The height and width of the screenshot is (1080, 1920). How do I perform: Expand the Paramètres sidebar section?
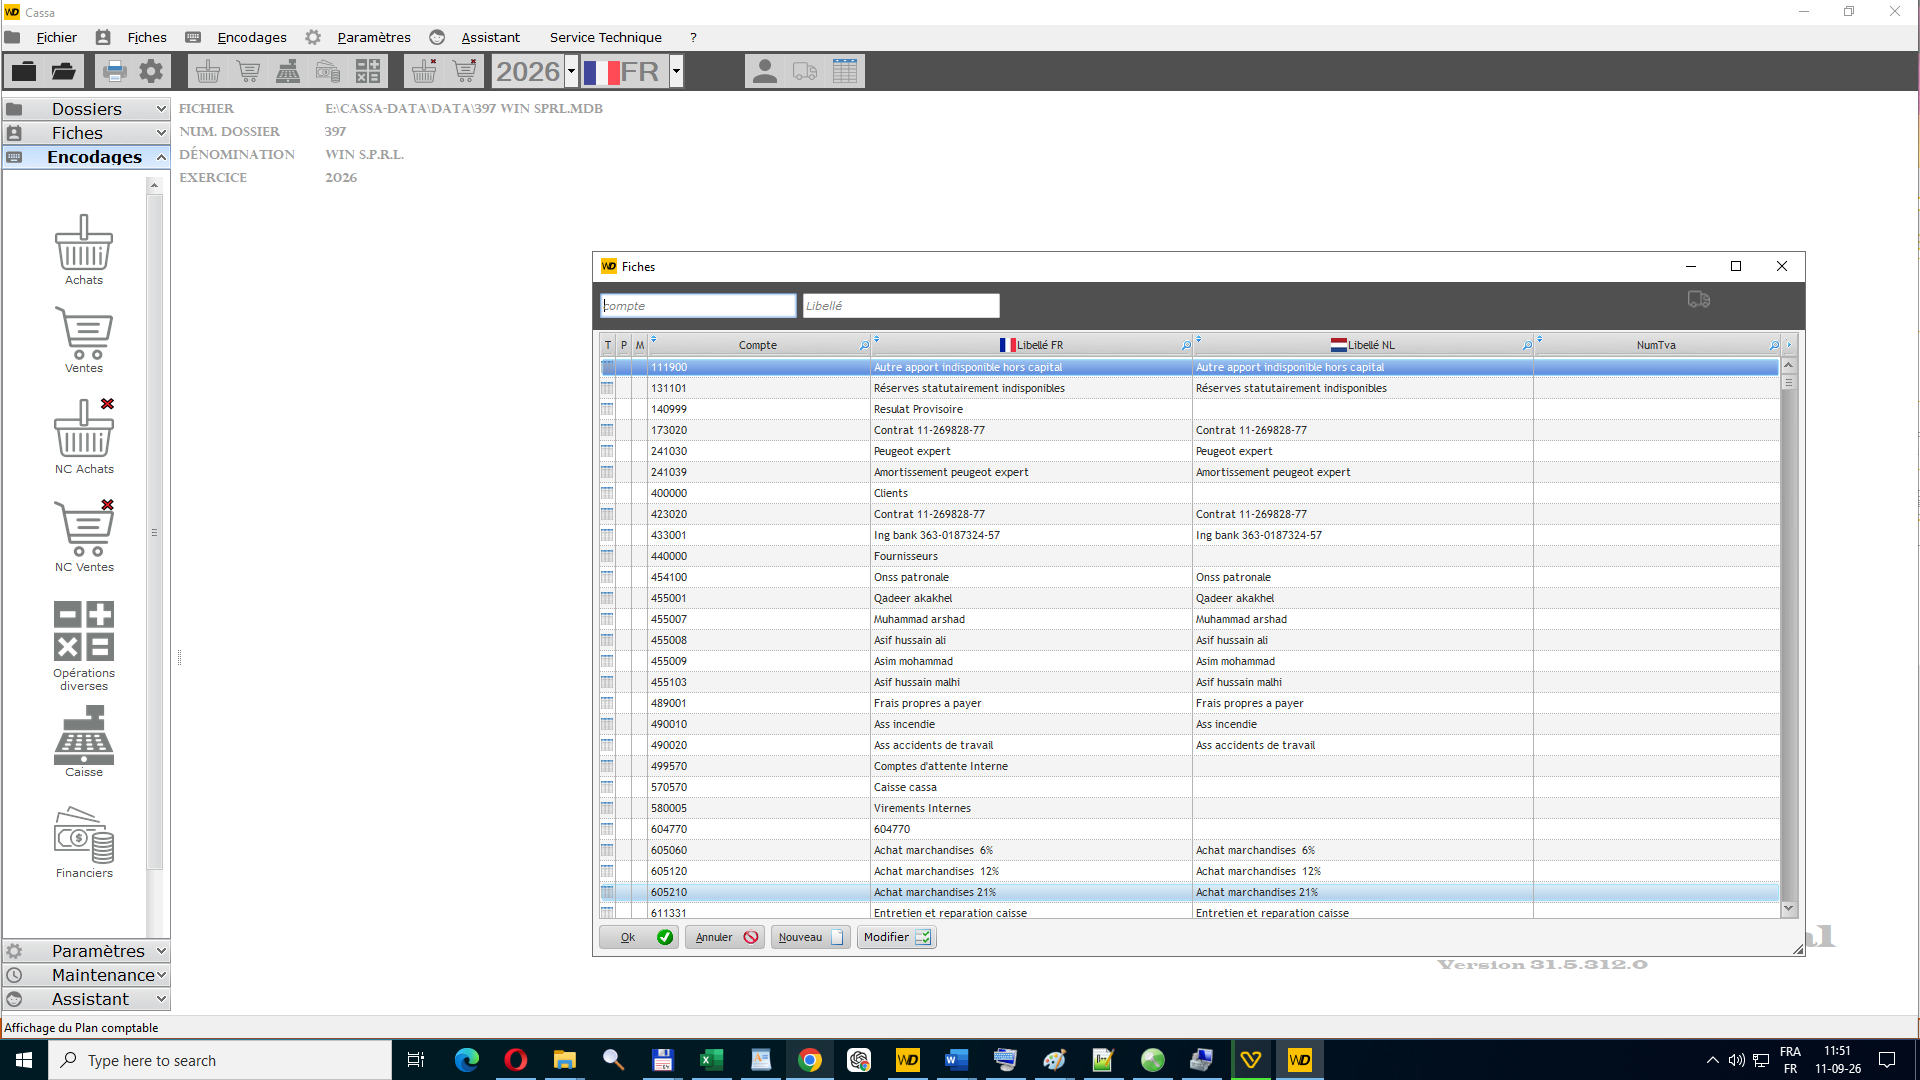pos(86,950)
